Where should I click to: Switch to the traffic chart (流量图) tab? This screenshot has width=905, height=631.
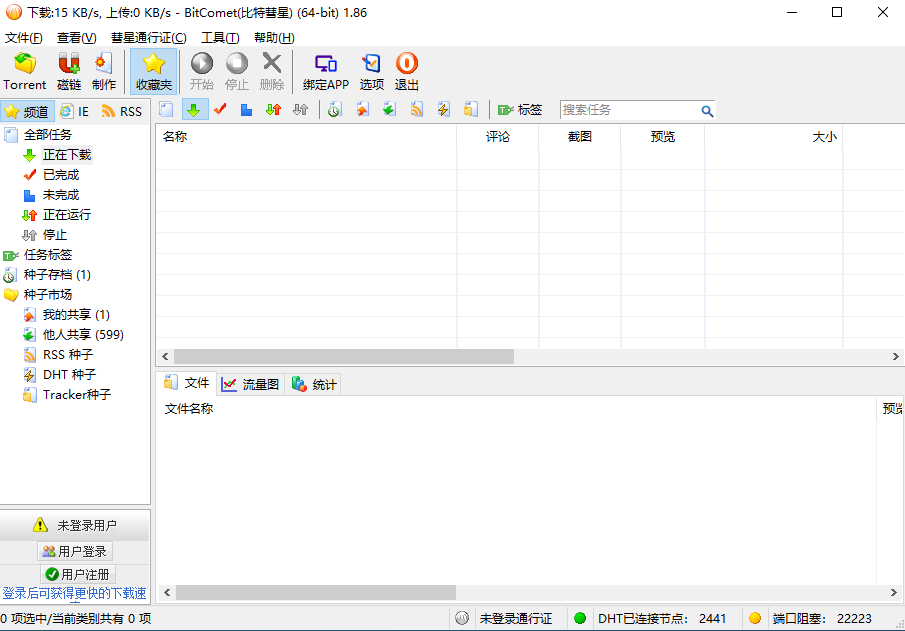[251, 383]
